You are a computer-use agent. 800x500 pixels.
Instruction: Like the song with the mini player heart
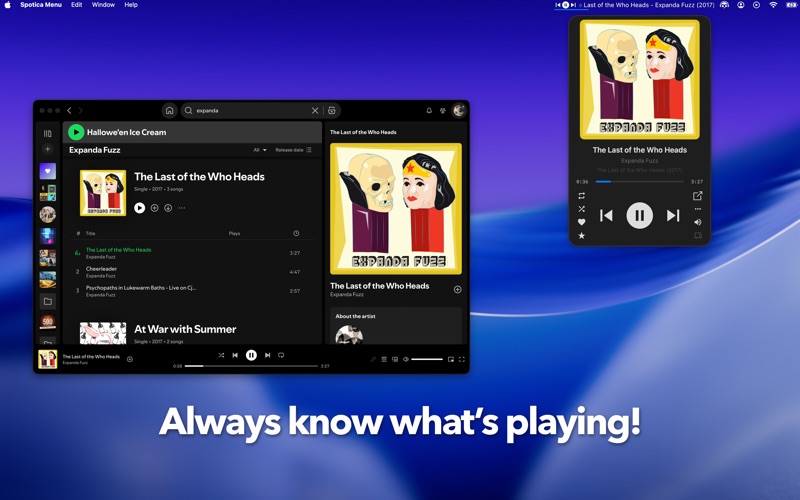coord(582,222)
